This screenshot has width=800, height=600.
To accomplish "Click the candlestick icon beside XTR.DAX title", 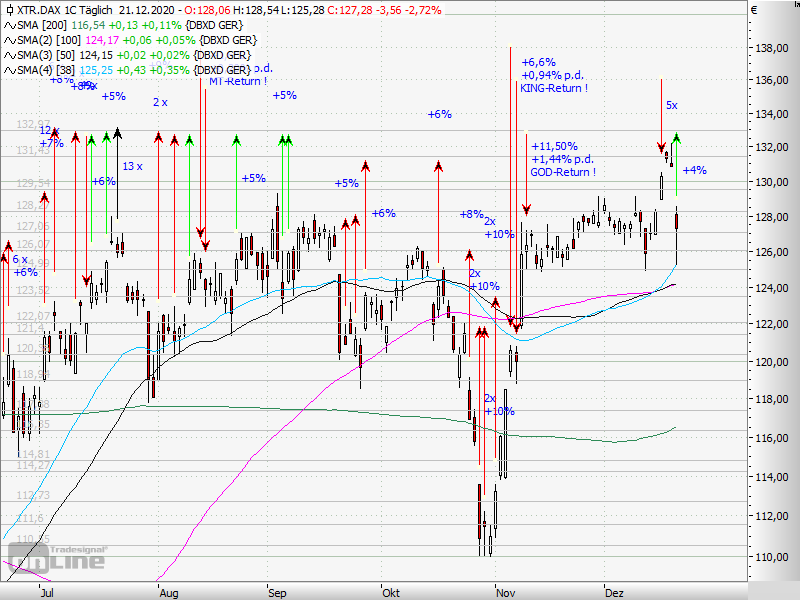I will click(x=9, y=10).
